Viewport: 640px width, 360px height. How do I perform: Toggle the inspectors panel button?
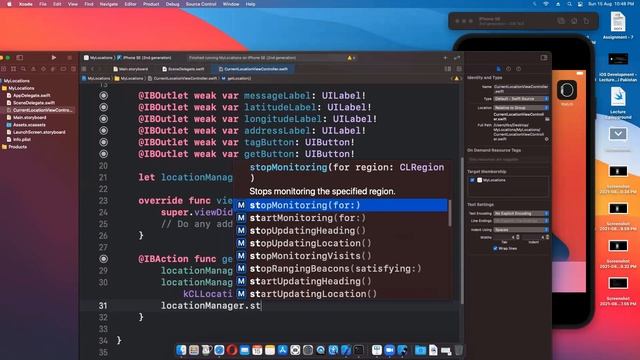tap(544, 58)
